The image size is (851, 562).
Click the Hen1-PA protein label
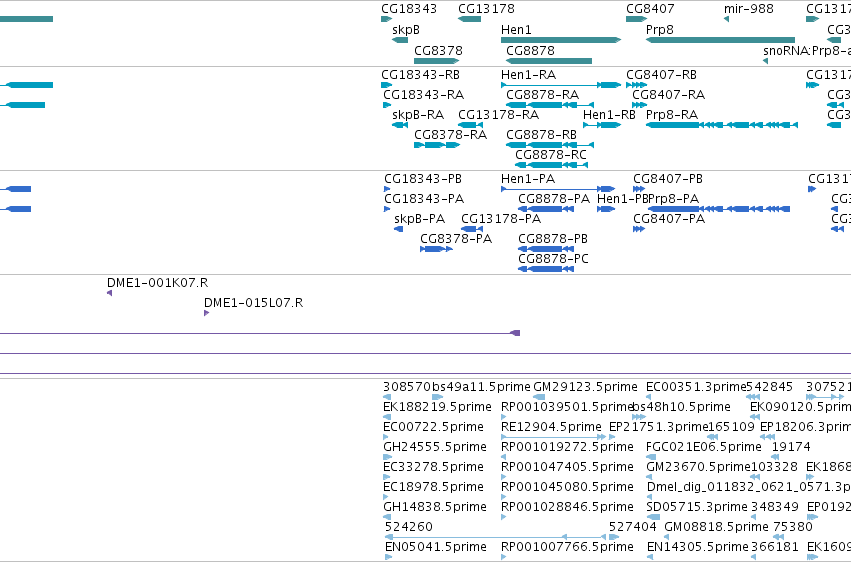[528, 179]
